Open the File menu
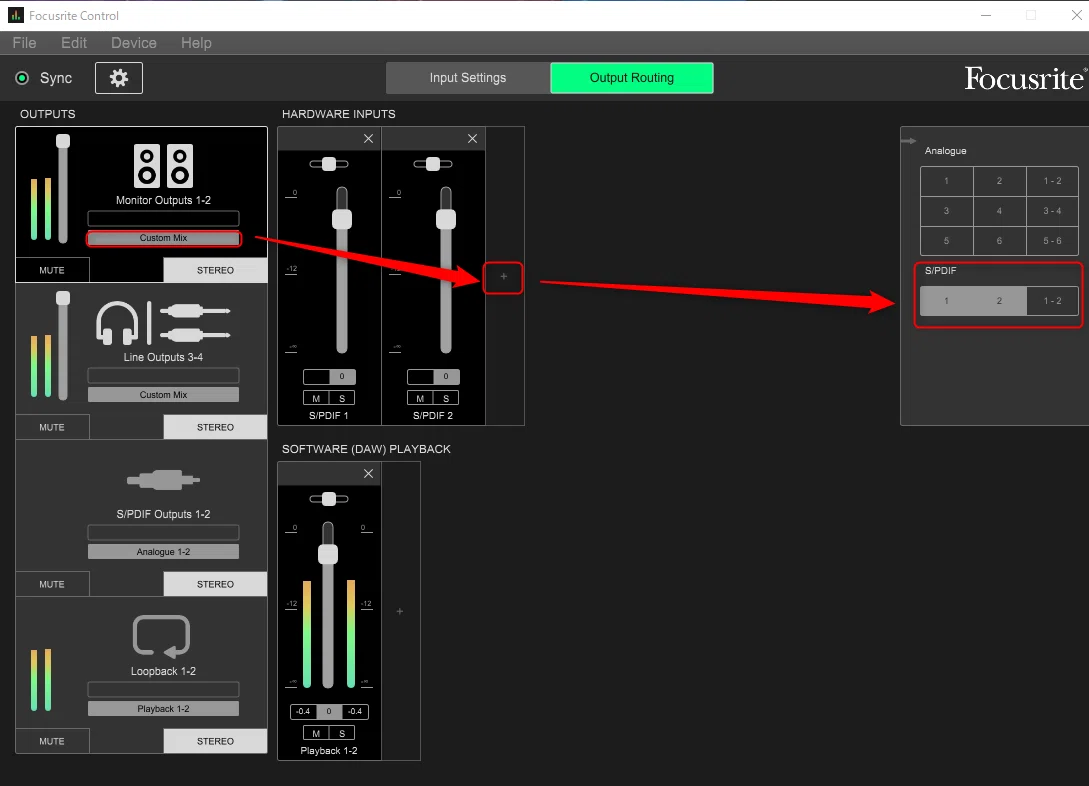This screenshot has width=1089, height=786. 24,43
